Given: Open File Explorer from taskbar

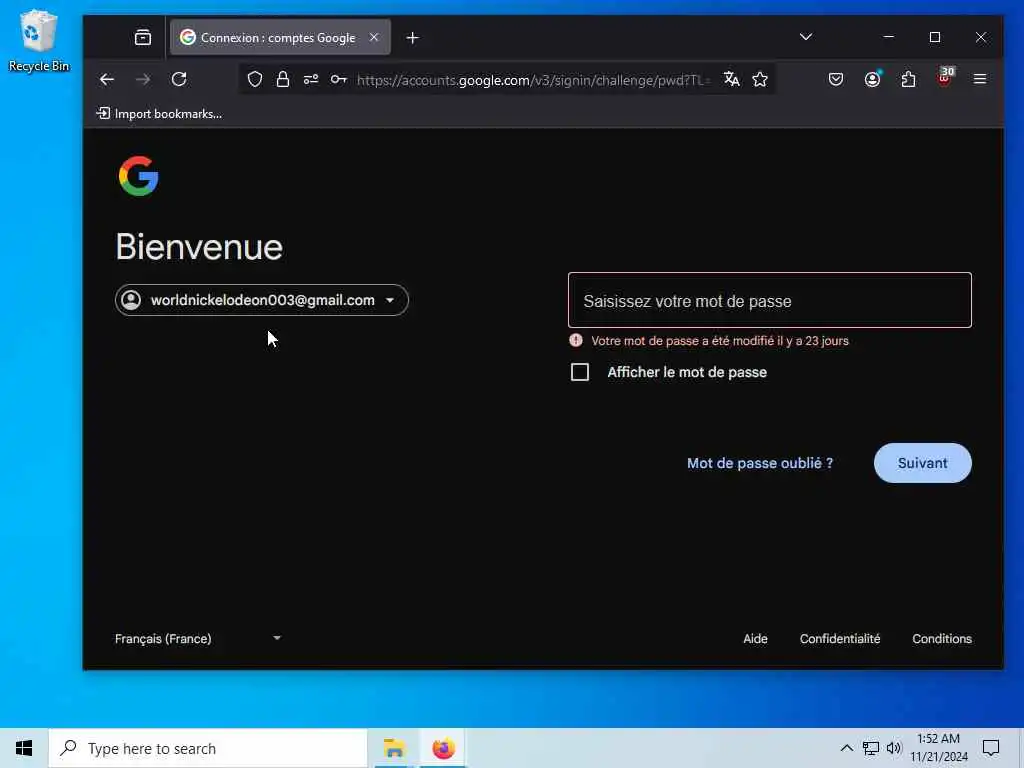Looking at the screenshot, I should [x=394, y=748].
